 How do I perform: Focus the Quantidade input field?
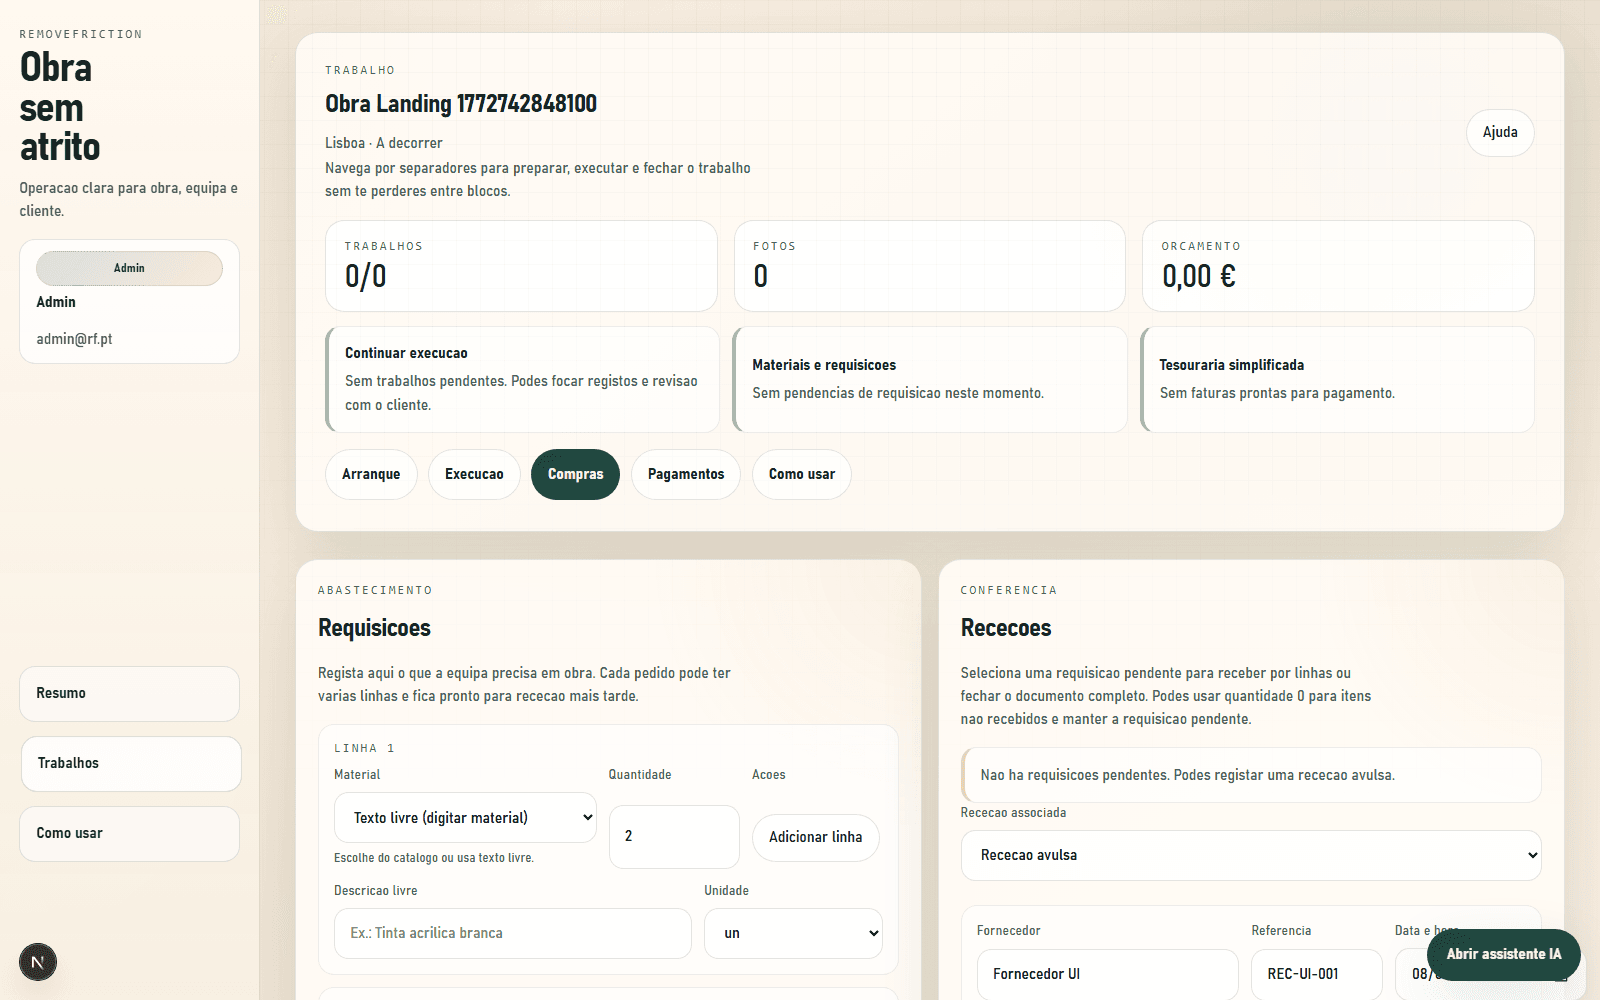[673, 837]
